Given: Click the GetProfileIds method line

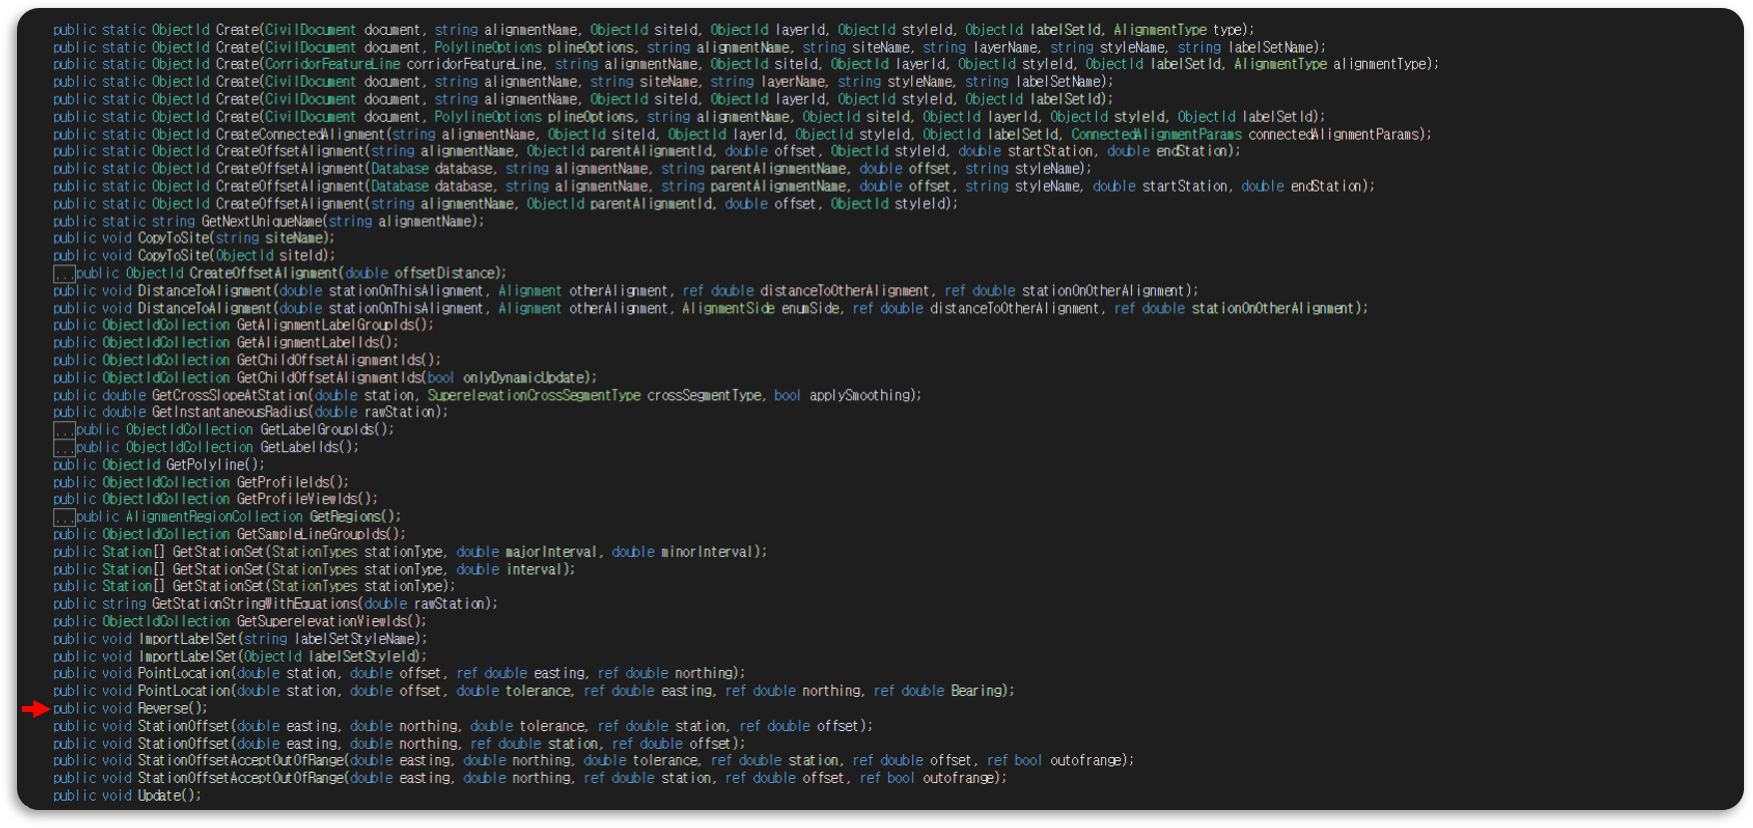Looking at the screenshot, I should 201,482.
